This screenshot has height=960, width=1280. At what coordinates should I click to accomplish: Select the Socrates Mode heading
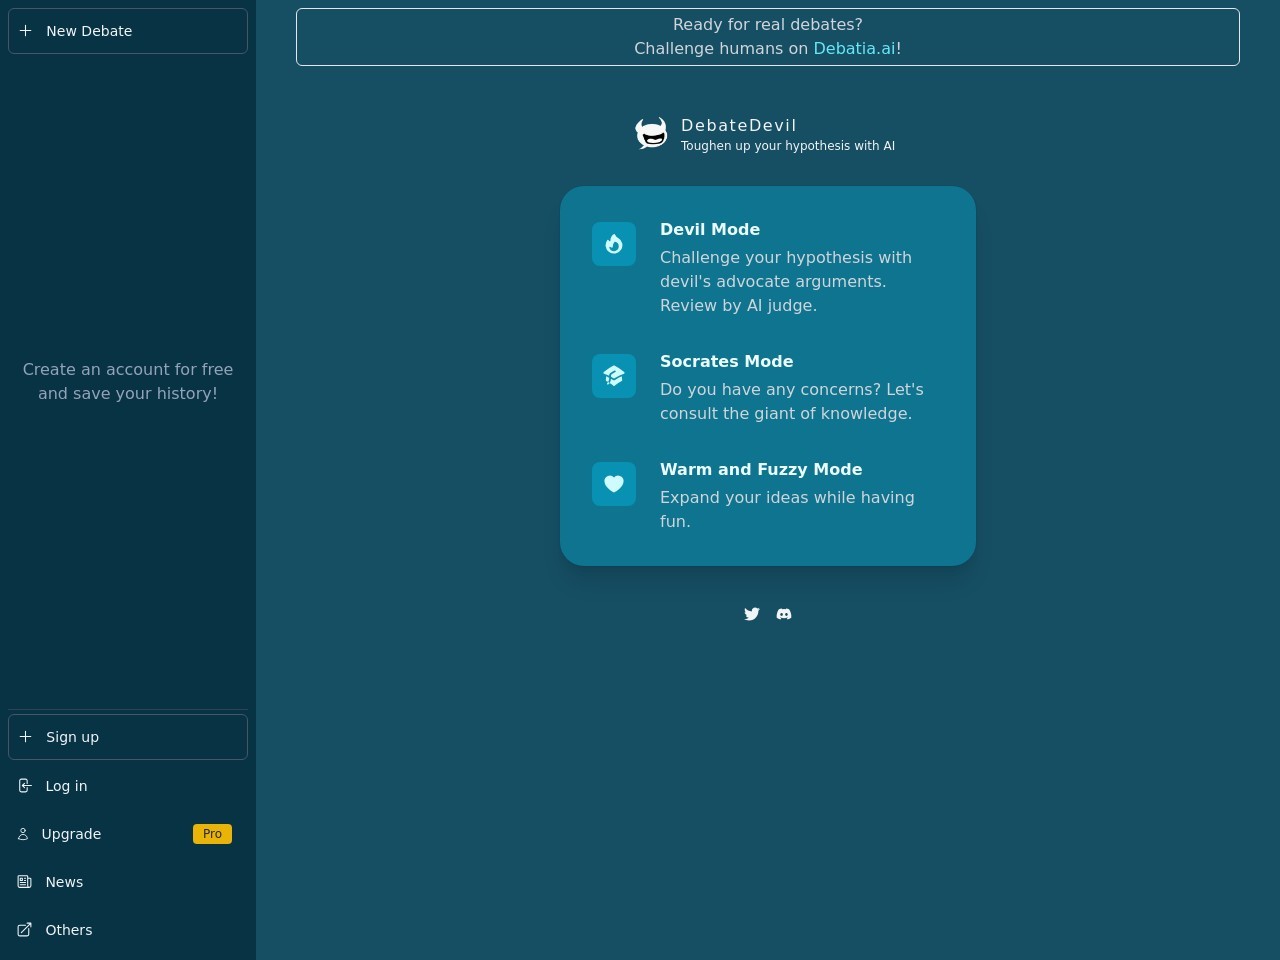(727, 362)
